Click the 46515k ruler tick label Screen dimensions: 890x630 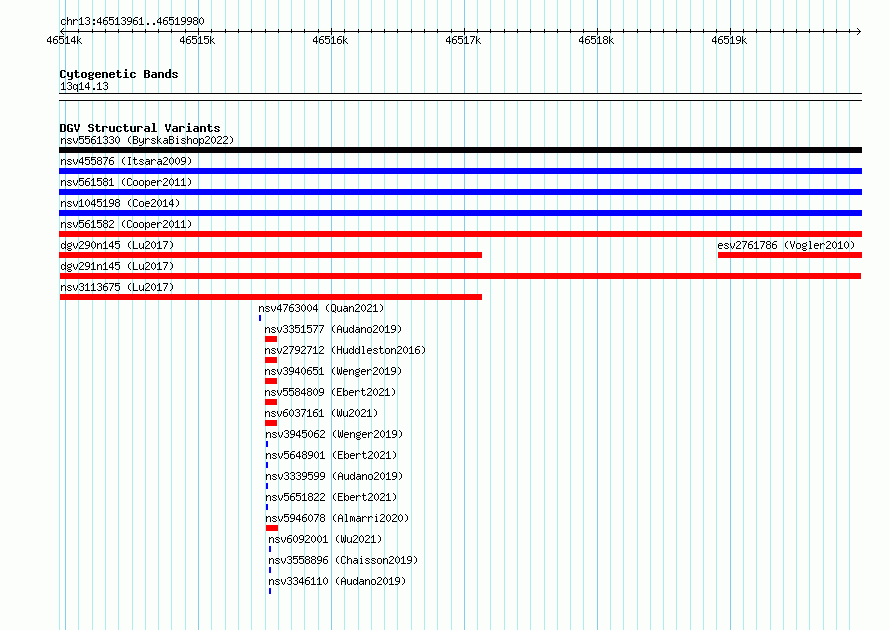(x=197, y=40)
